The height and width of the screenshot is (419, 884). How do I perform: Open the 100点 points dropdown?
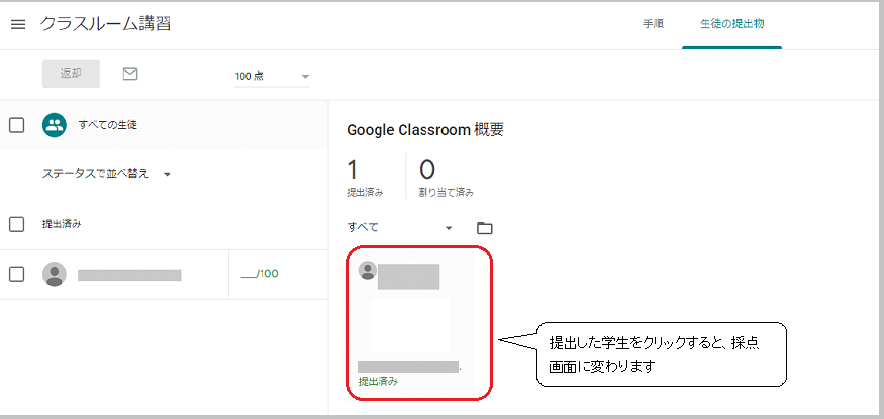(x=272, y=76)
